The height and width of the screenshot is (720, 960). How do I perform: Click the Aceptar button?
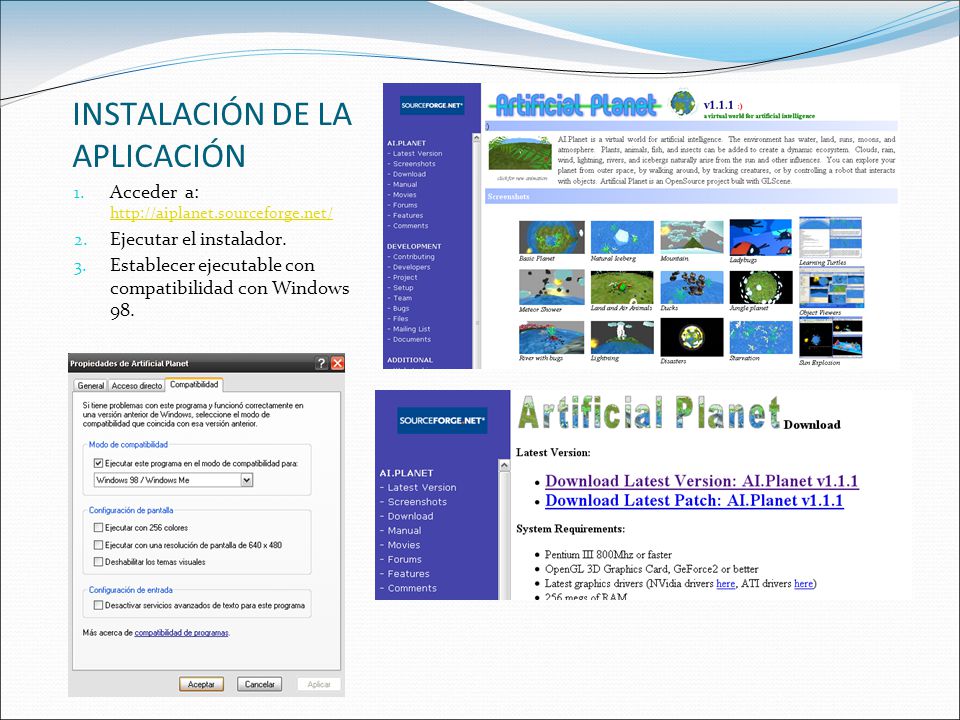tap(201, 684)
